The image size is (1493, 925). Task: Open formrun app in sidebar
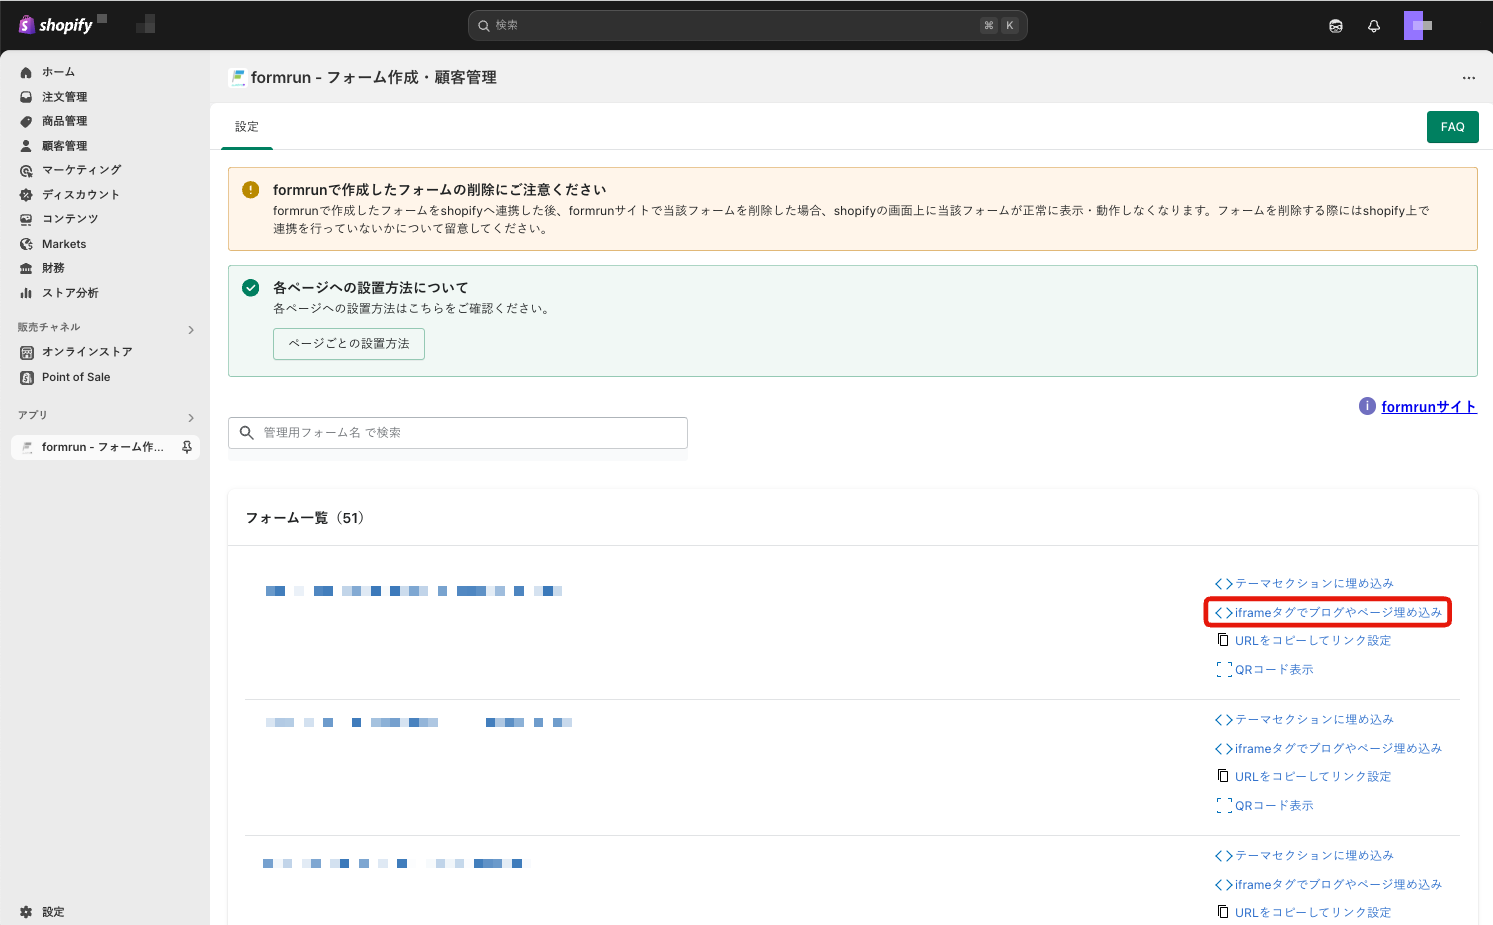(105, 447)
